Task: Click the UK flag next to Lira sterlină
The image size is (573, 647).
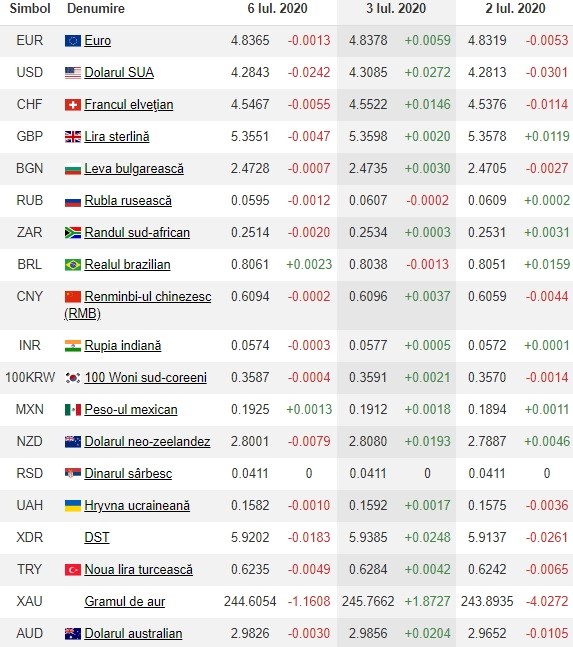Action: (73, 137)
